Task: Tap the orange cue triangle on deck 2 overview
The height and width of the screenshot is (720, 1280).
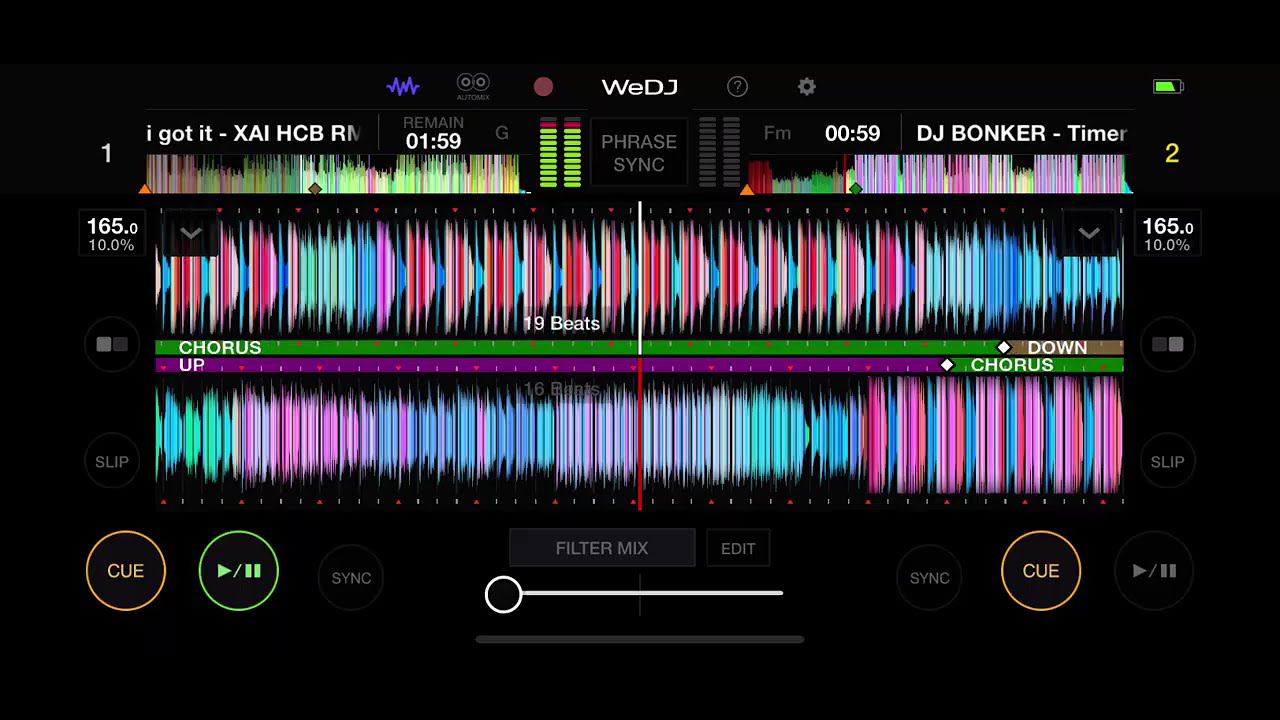Action: (747, 188)
